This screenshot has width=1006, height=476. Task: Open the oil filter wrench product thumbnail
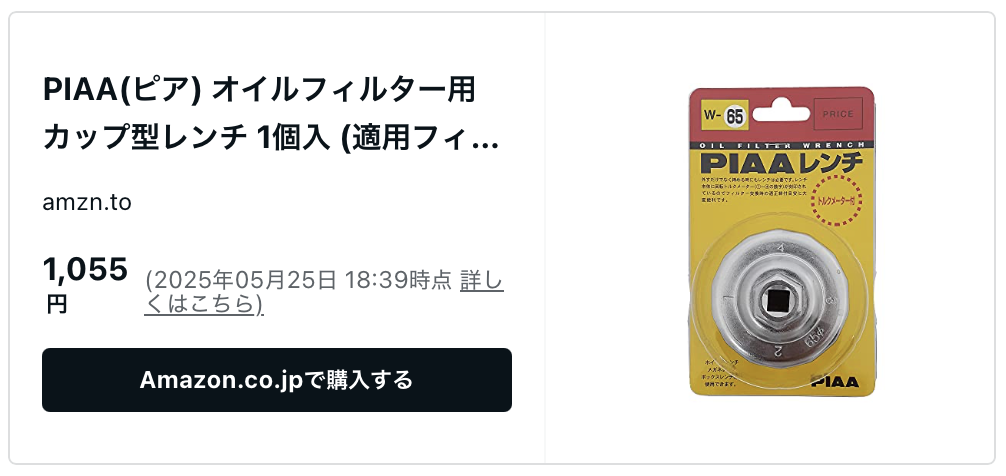781,241
